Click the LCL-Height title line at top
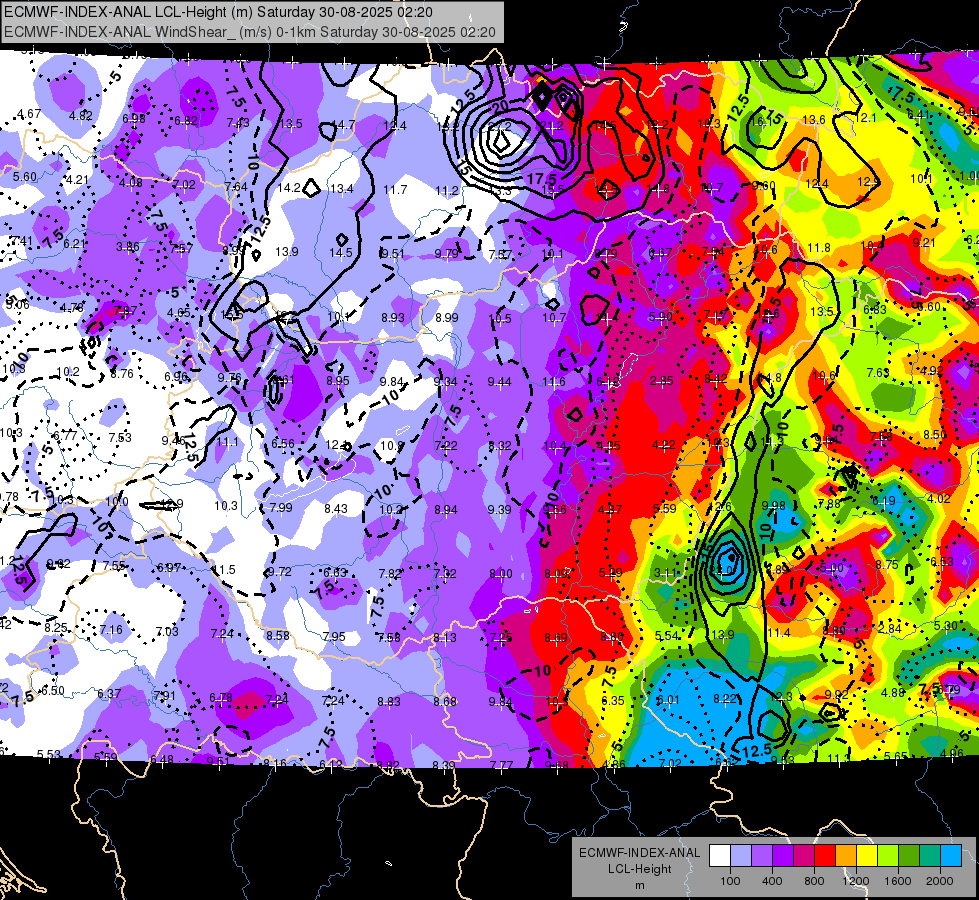The height and width of the screenshot is (900, 979). point(219,12)
